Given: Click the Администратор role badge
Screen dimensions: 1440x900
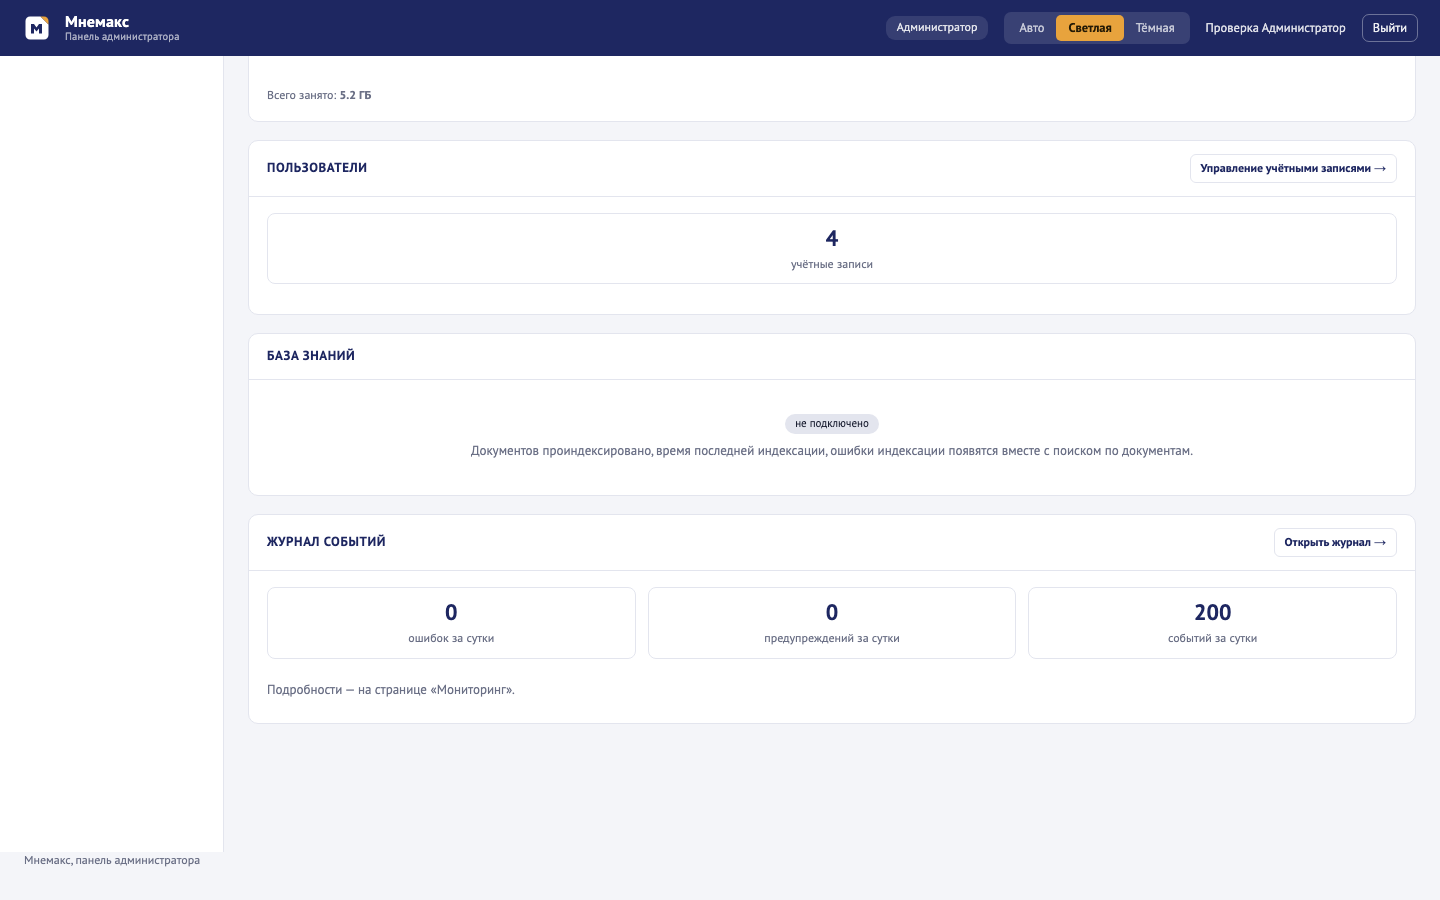Looking at the screenshot, I should point(937,28).
